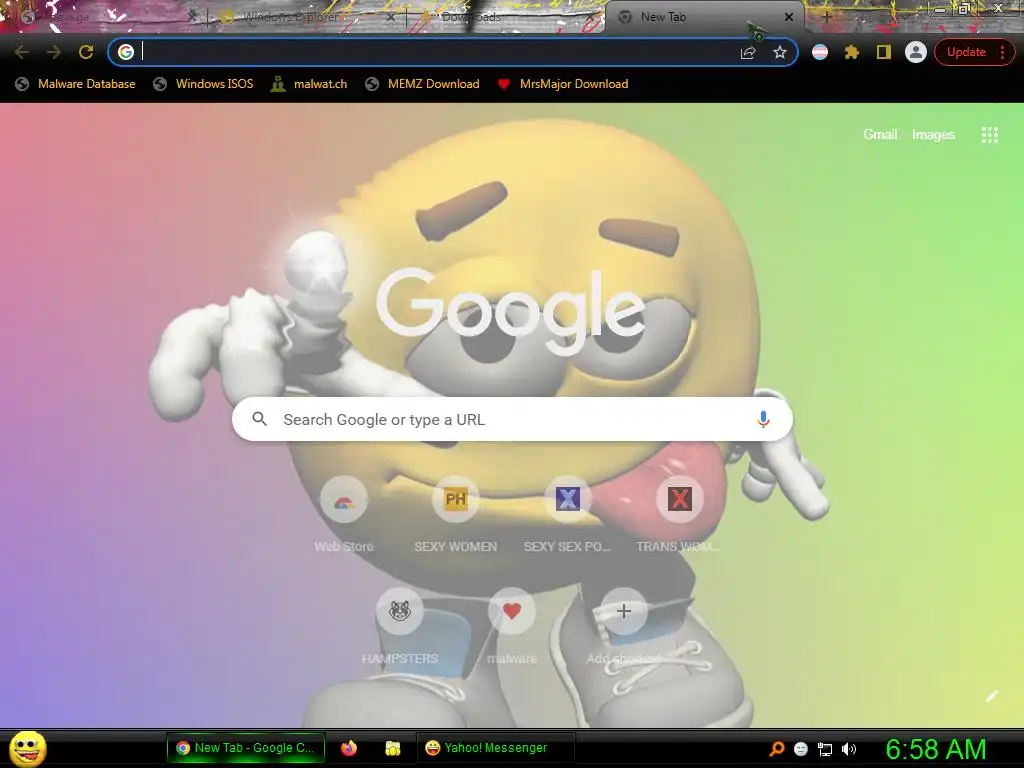
Task: Click the magnifier icon in the search box
Action: click(x=259, y=419)
